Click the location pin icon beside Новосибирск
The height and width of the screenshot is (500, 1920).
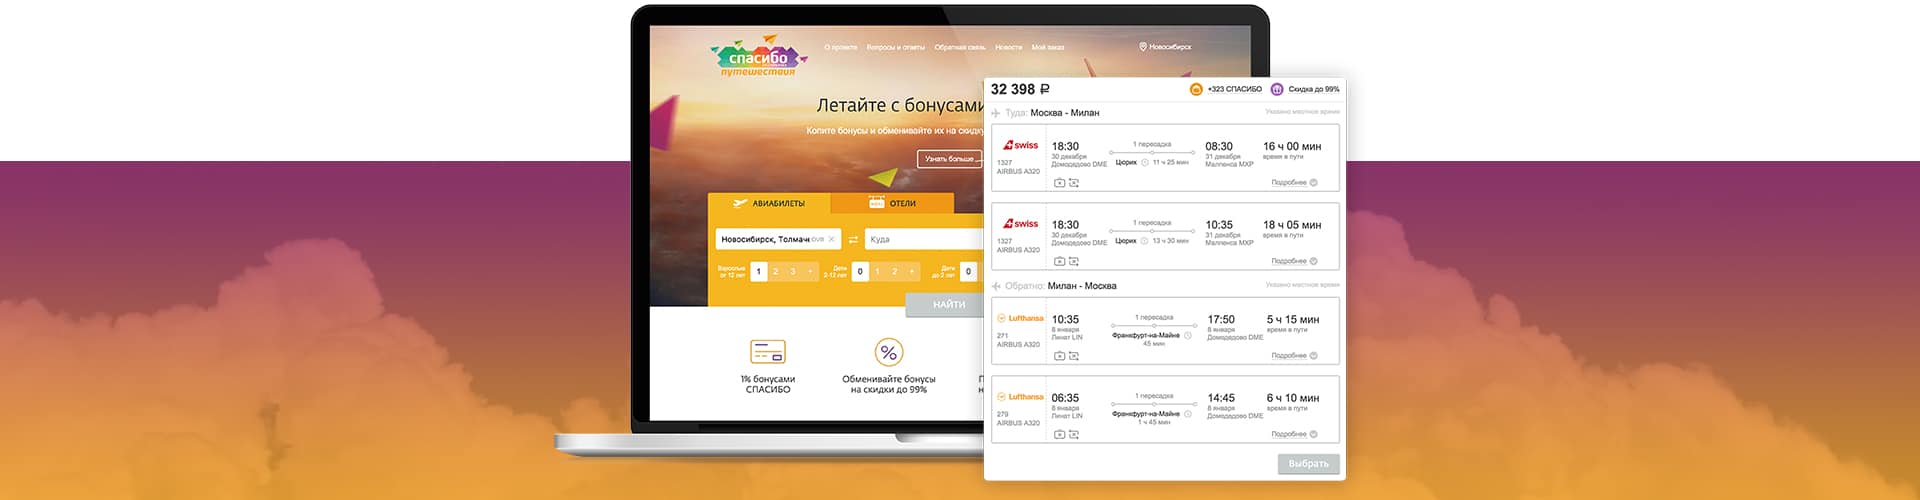point(1143,47)
